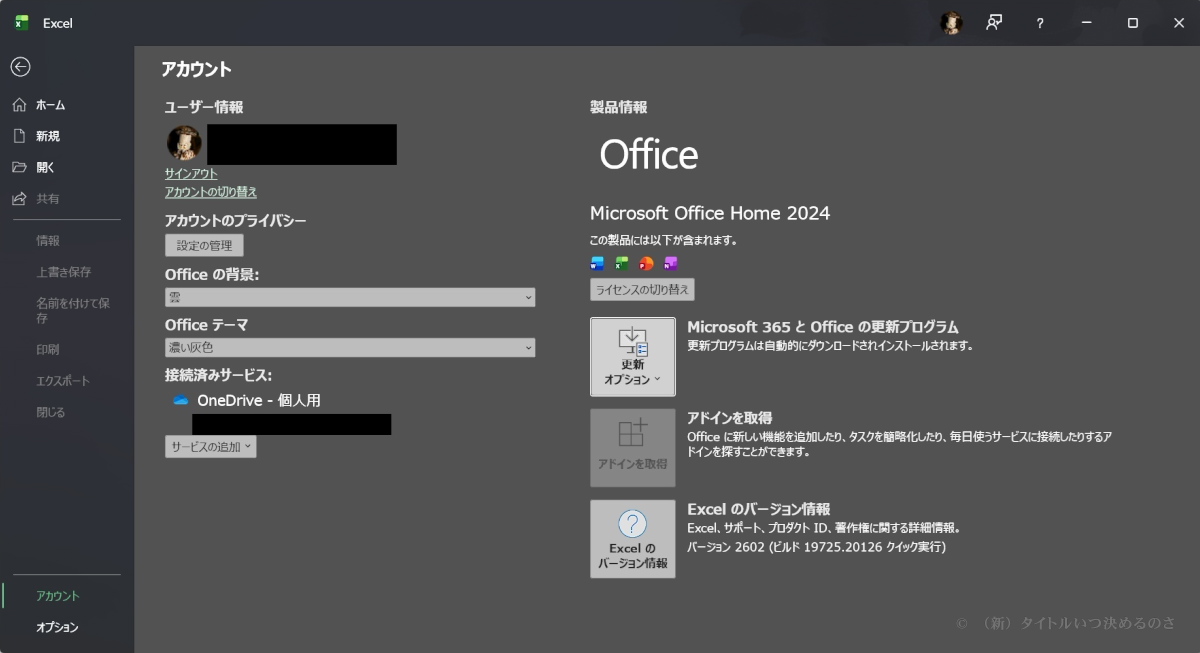Image resolution: width=1200 pixels, height=653 pixels.
Task: Click the home icon beside ホーム
Action: coord(19,105)
